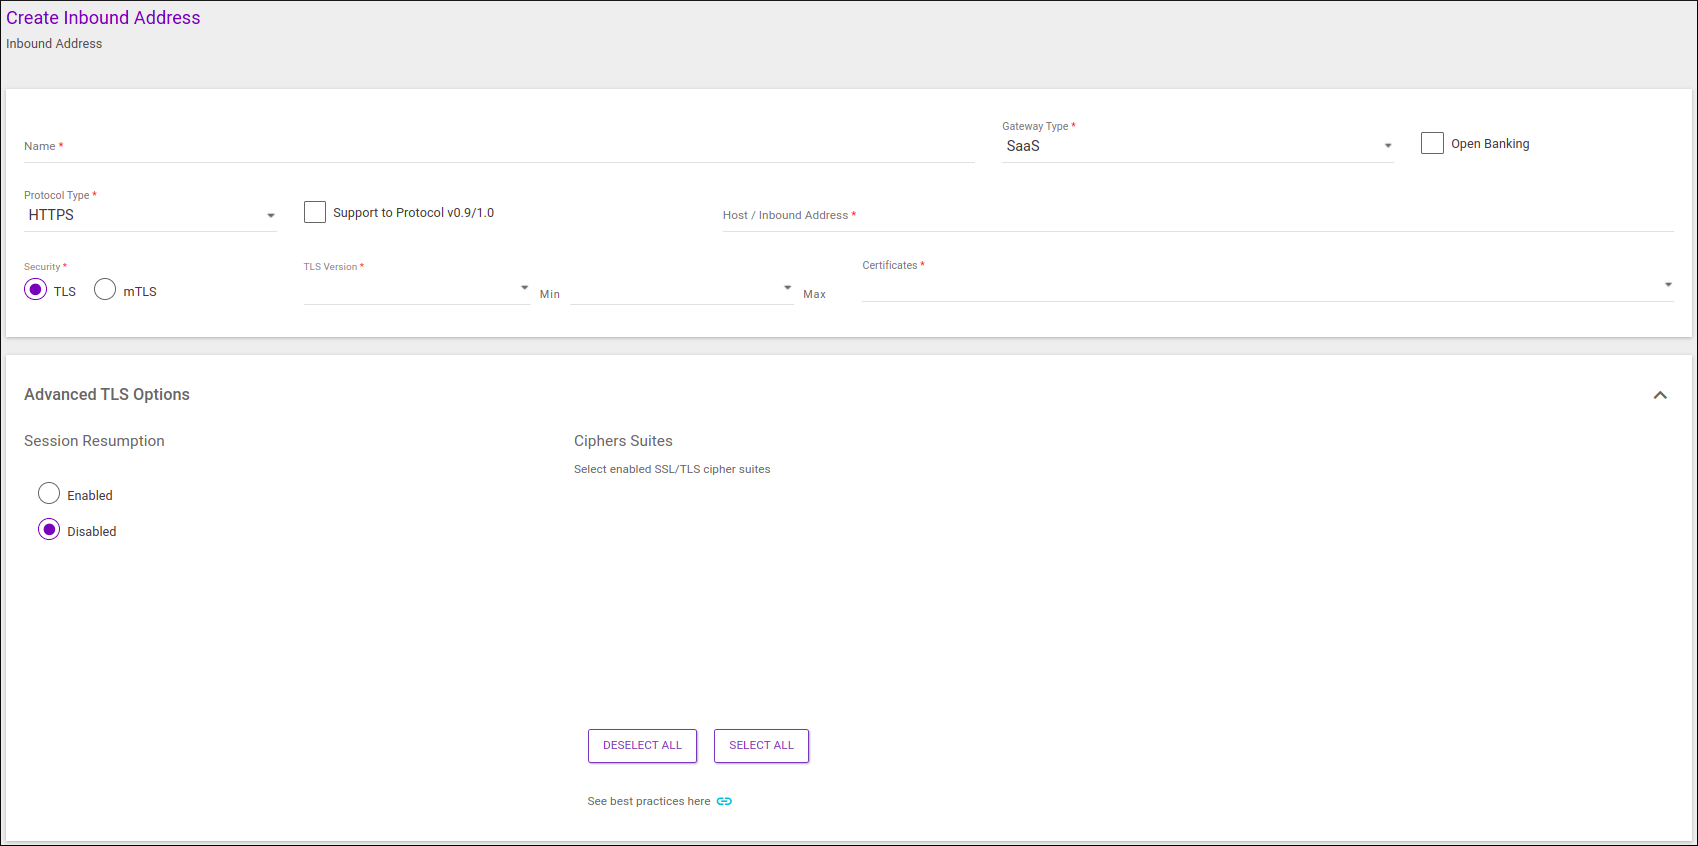Open the Protocol Type HTTPS dropdown
The width and height of the screenshot is (1698, 846).
pyautogui.click(x=150, y=215)
